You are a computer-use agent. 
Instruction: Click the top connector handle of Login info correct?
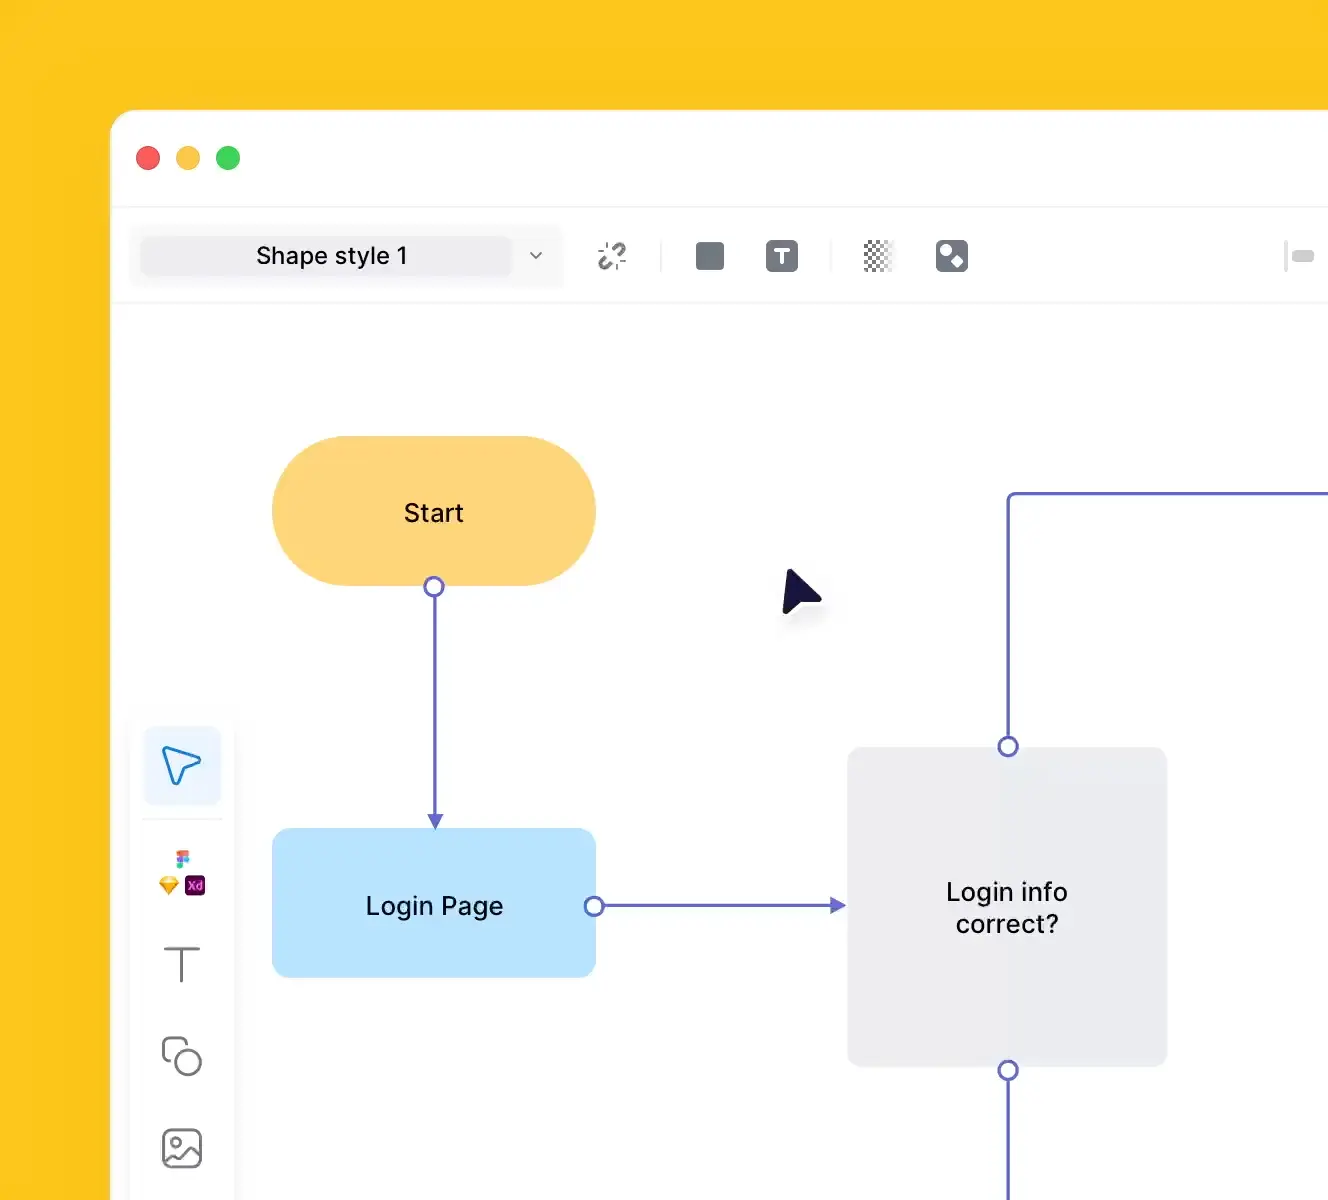(x=1008, y=746)
